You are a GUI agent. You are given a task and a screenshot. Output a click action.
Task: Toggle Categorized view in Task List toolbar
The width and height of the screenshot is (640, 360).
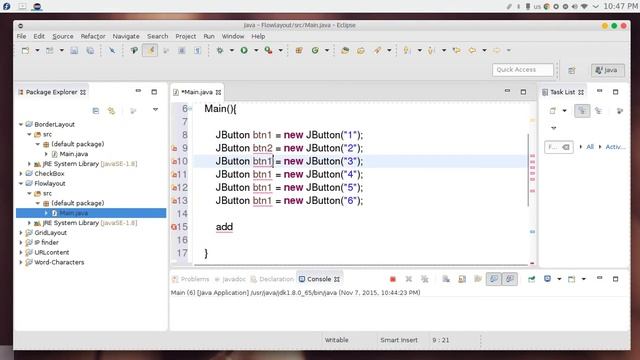[x=582, y=111]
